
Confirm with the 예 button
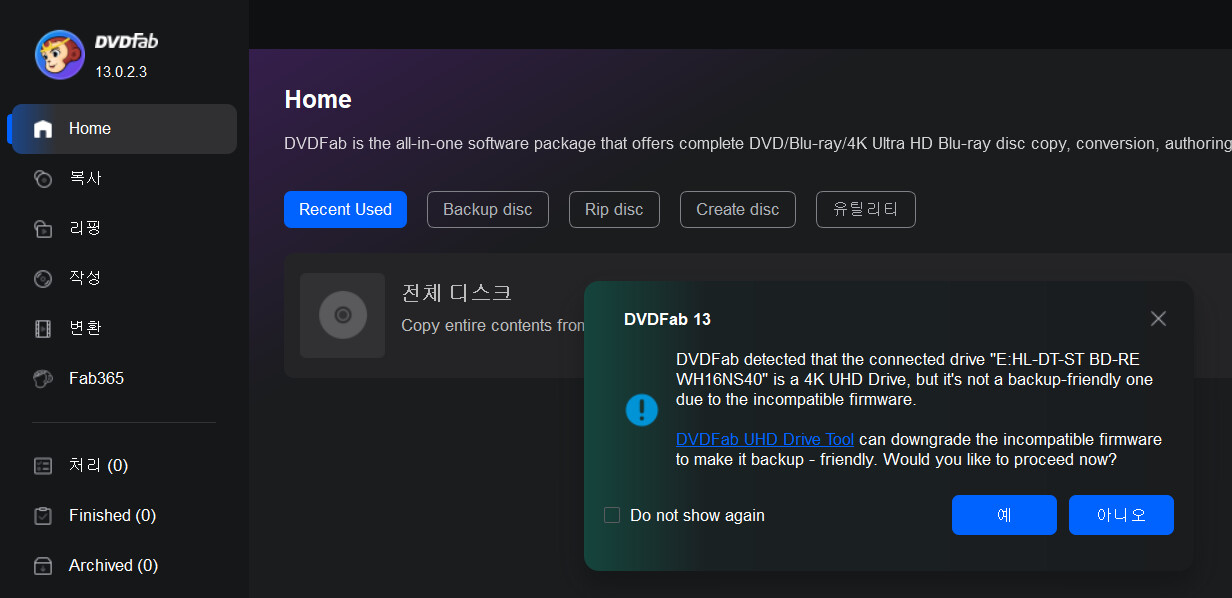coord(1004,515)
